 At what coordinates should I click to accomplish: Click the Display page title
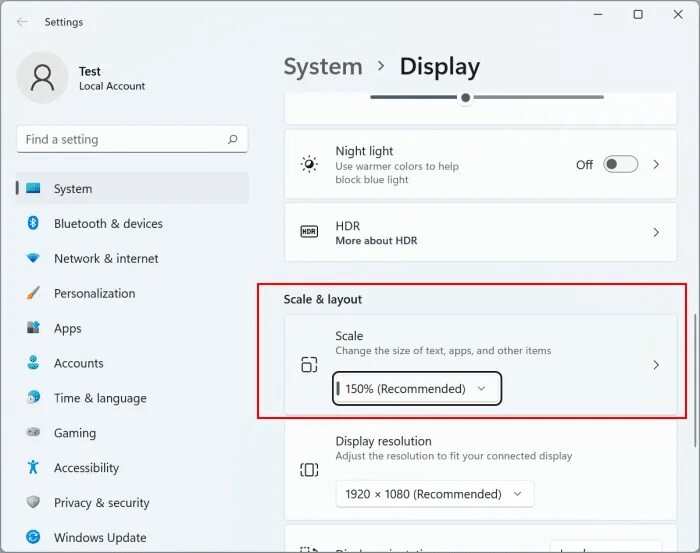pos(440,67)
